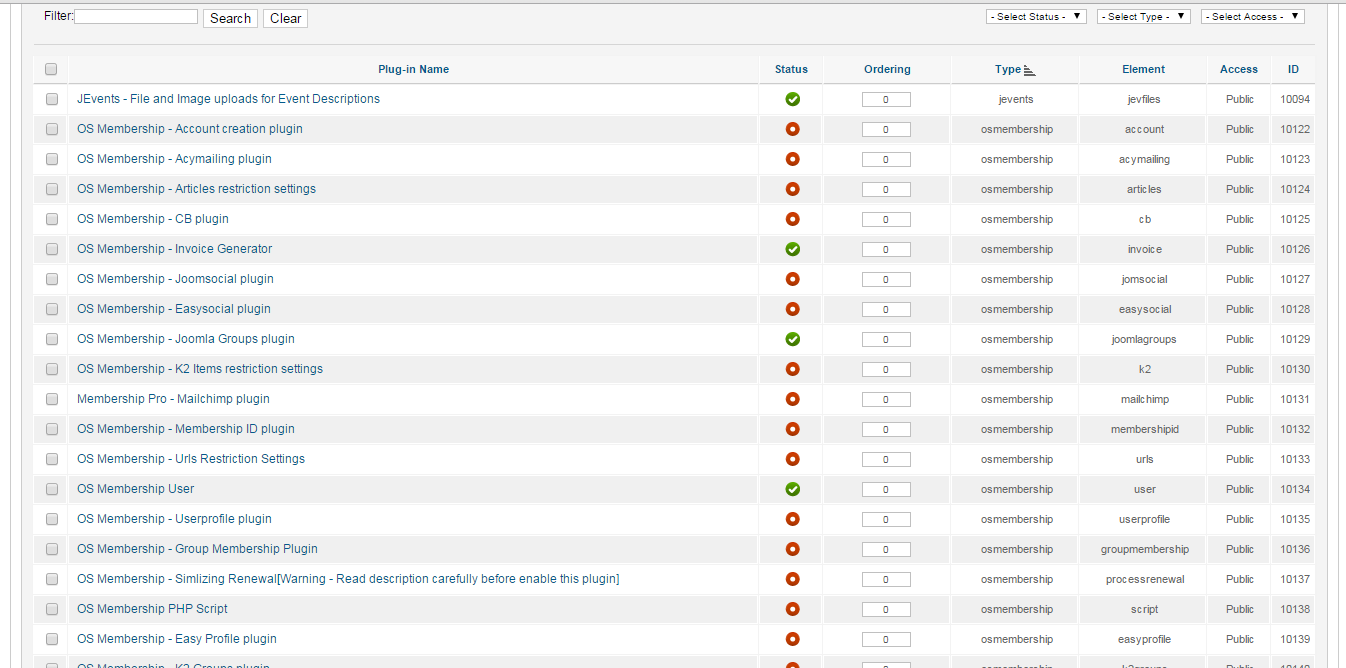
Task: Check the Joomla Groups plugin checkbox
Action: click(52, 339)
